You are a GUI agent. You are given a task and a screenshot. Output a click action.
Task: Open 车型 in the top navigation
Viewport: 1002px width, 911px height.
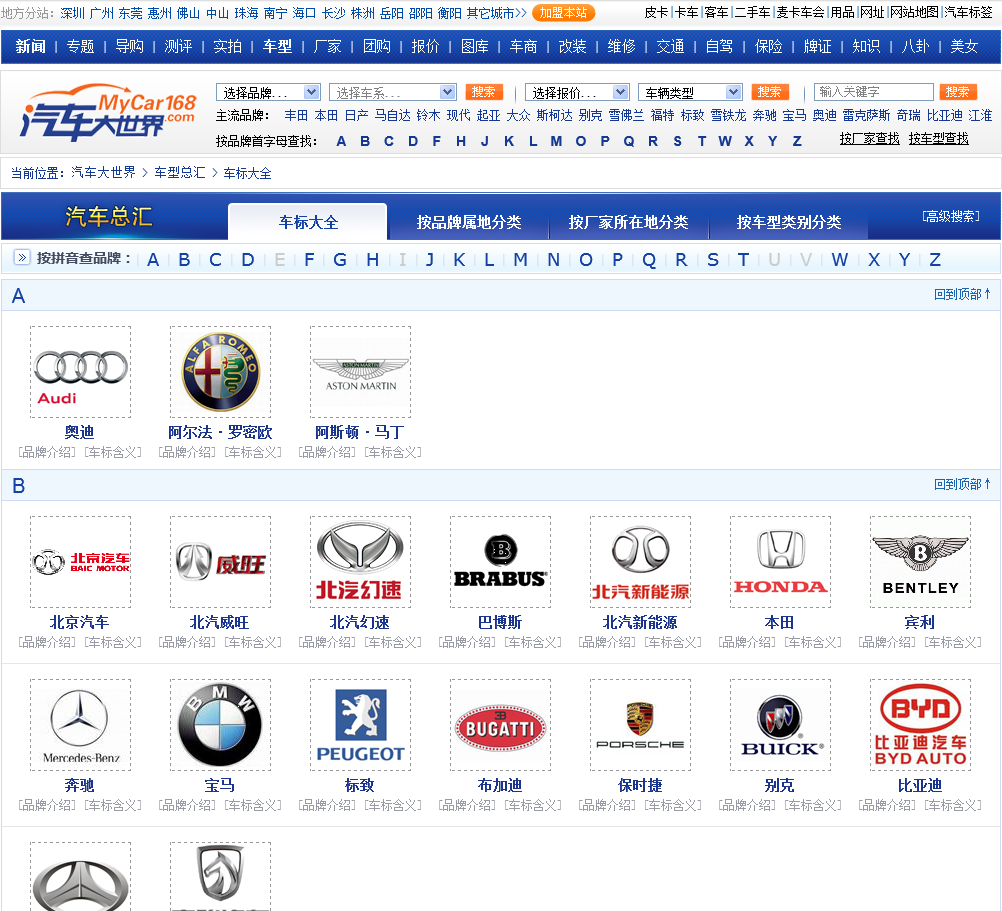tap(277, 47)
